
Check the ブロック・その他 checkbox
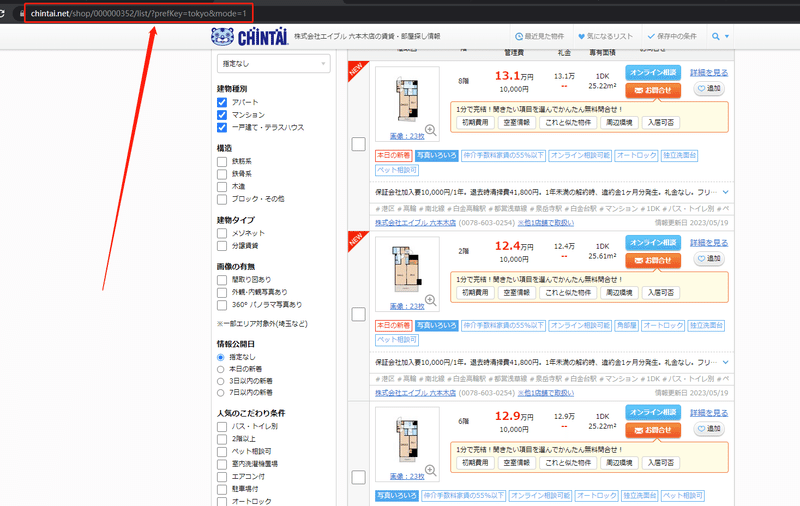(x=222, y=199)
